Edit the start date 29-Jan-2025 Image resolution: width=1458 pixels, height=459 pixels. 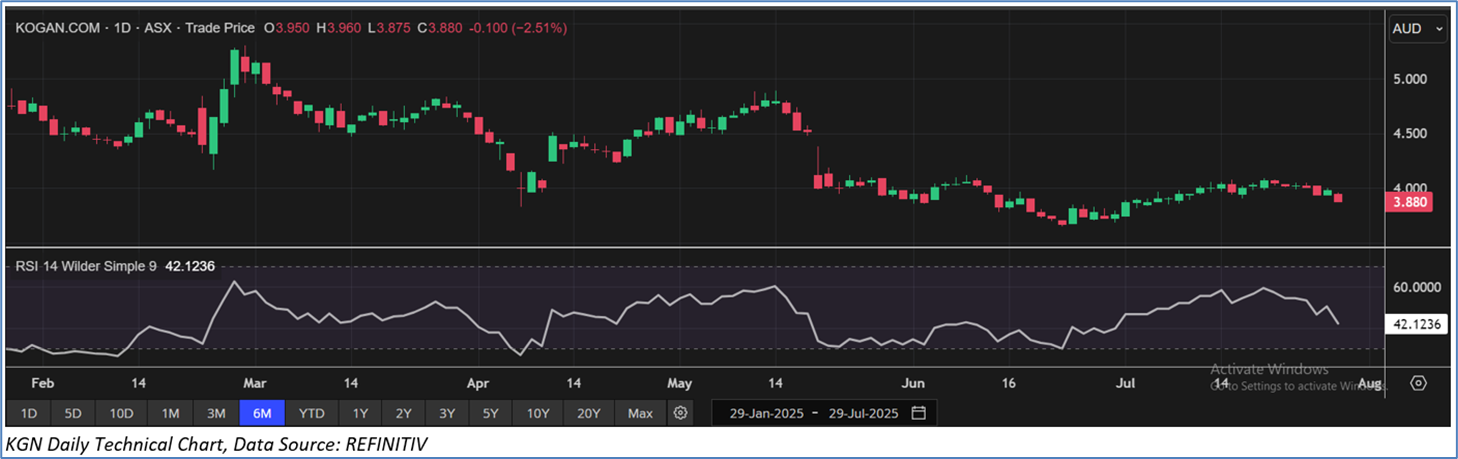[766, 413]
